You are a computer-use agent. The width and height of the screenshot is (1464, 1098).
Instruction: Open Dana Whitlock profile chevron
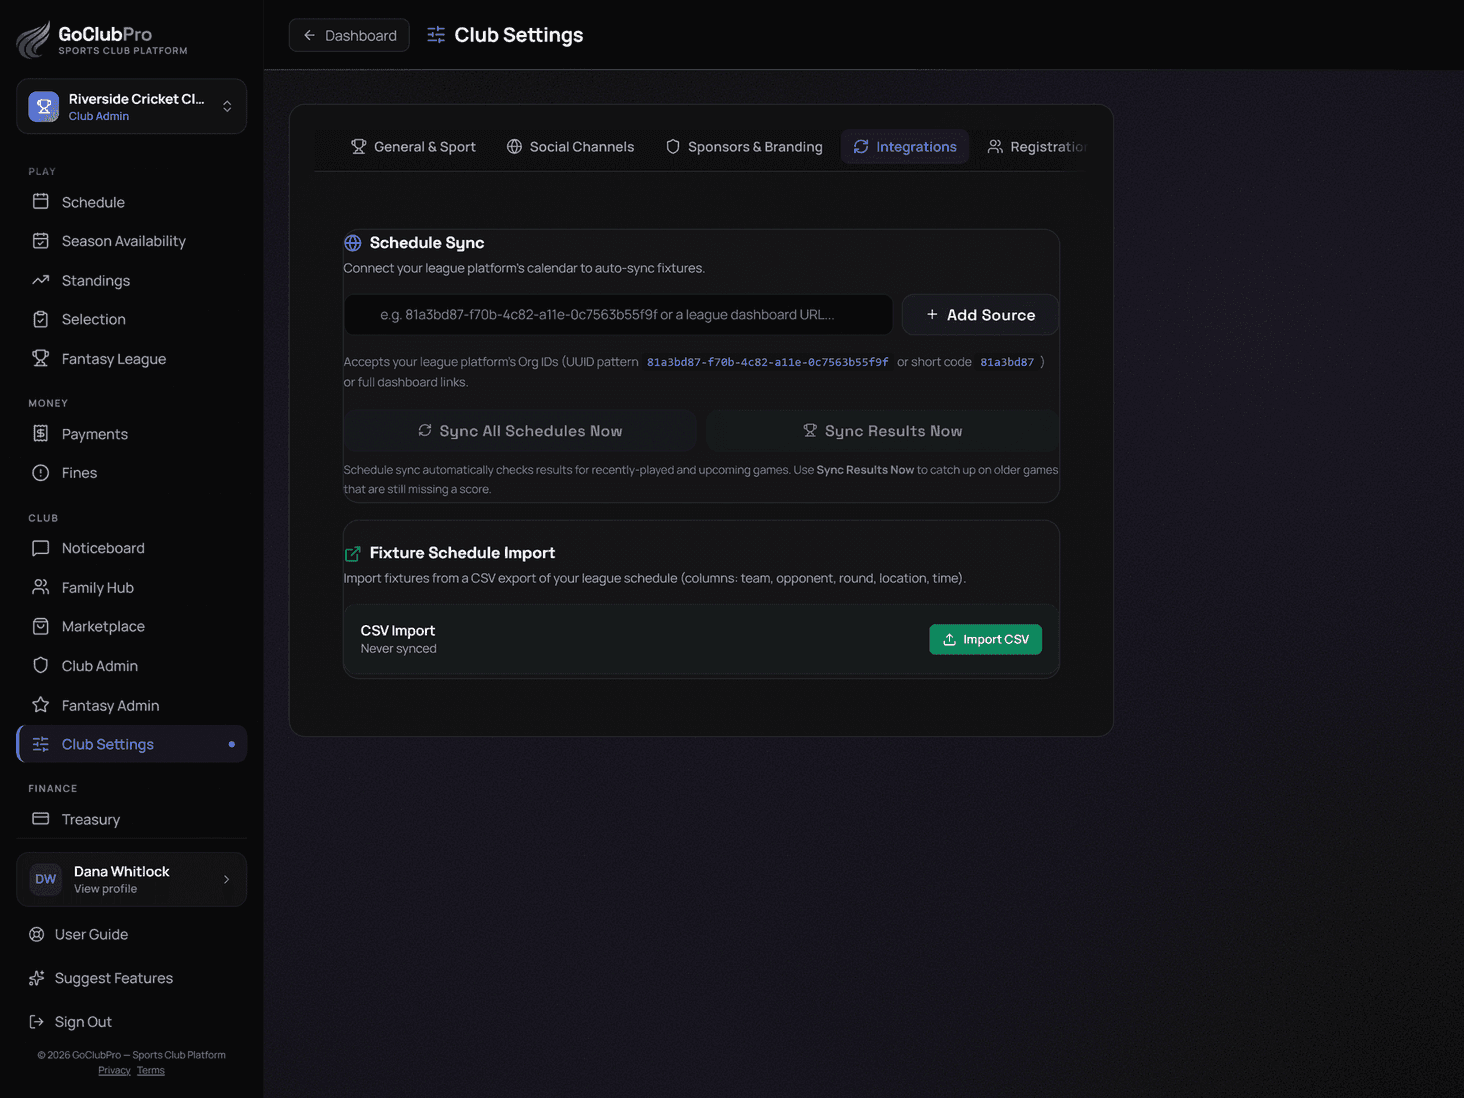point(226,880)
